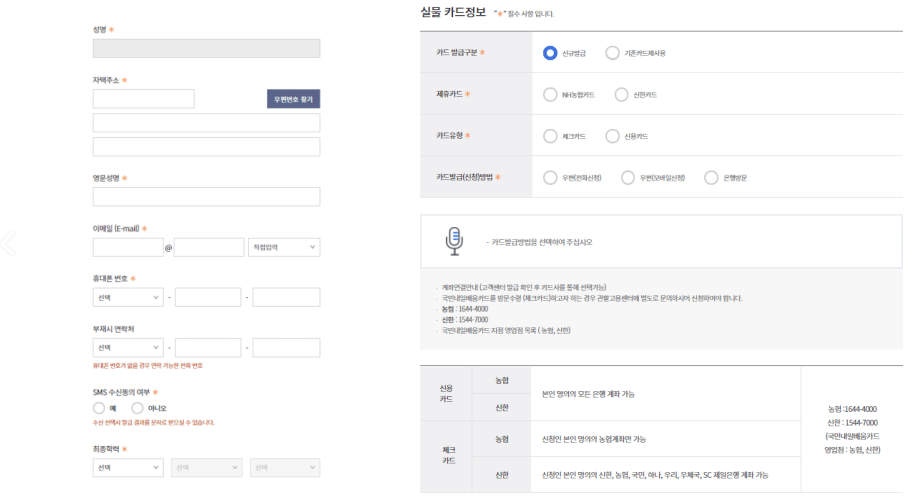Click the 카드발급방법을 선택하여 주십시오 notice text

[542, 242]
